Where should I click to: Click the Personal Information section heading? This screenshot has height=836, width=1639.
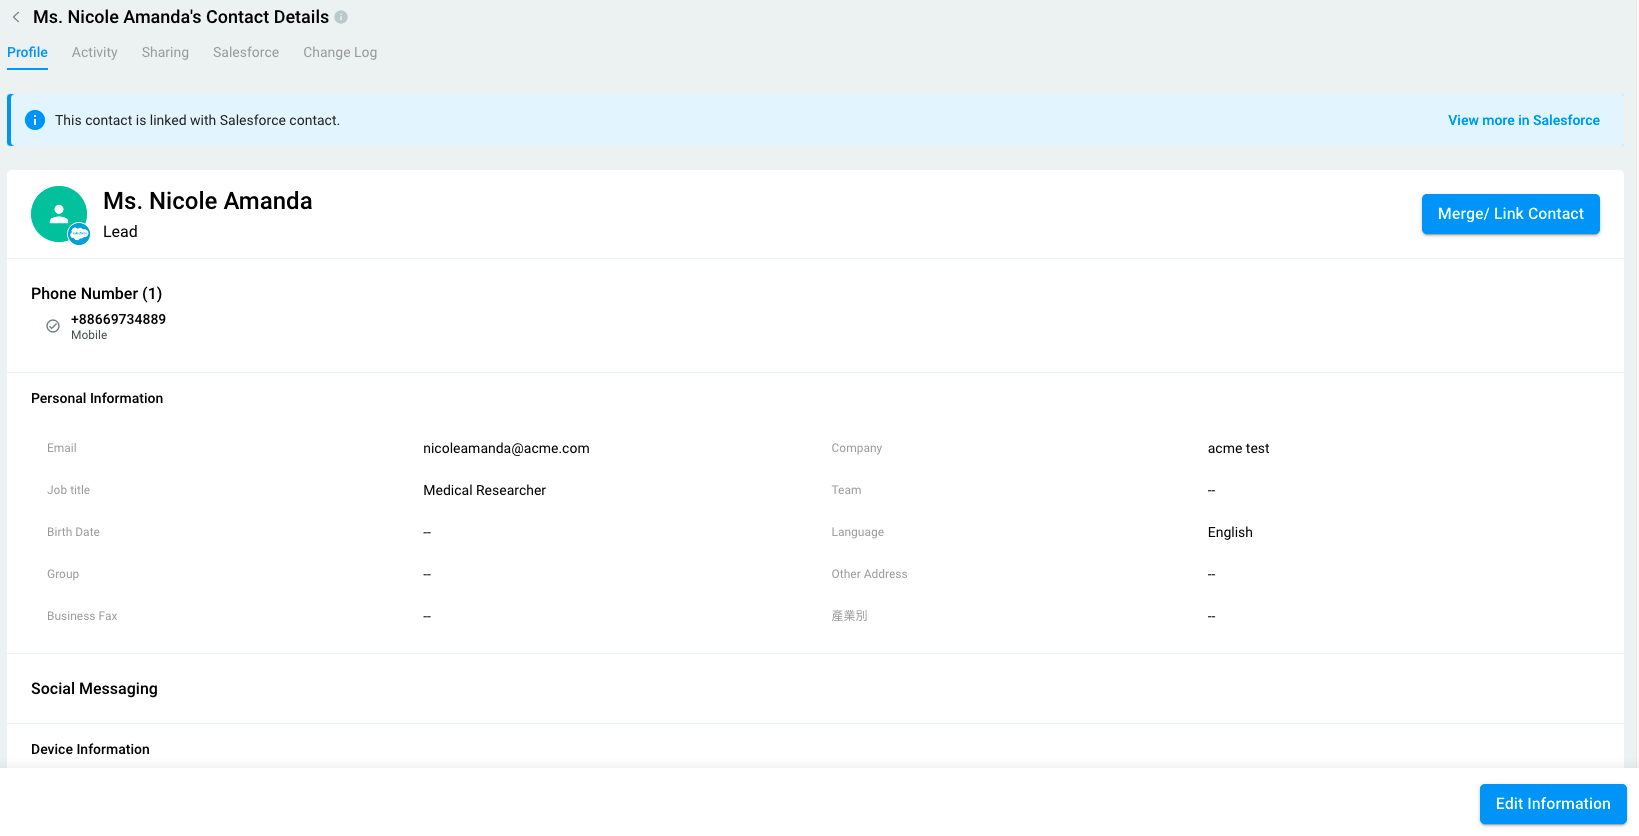[x=97, y=398]
